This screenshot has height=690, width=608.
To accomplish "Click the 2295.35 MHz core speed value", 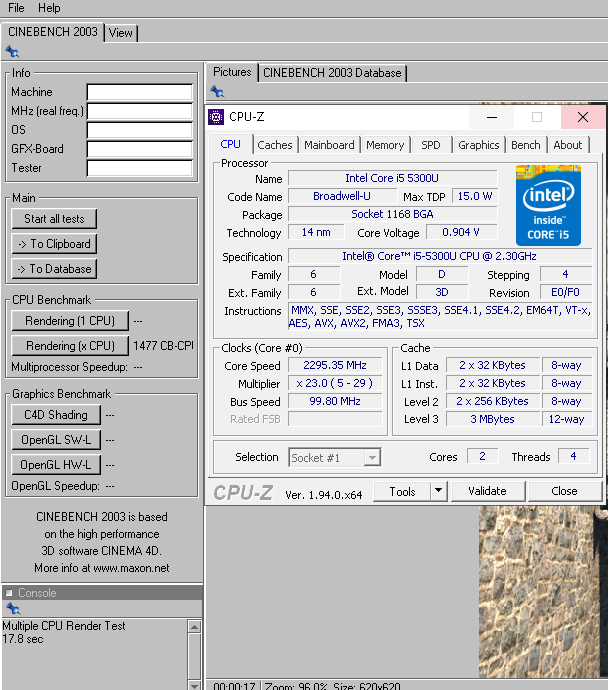I will point(335,365).
